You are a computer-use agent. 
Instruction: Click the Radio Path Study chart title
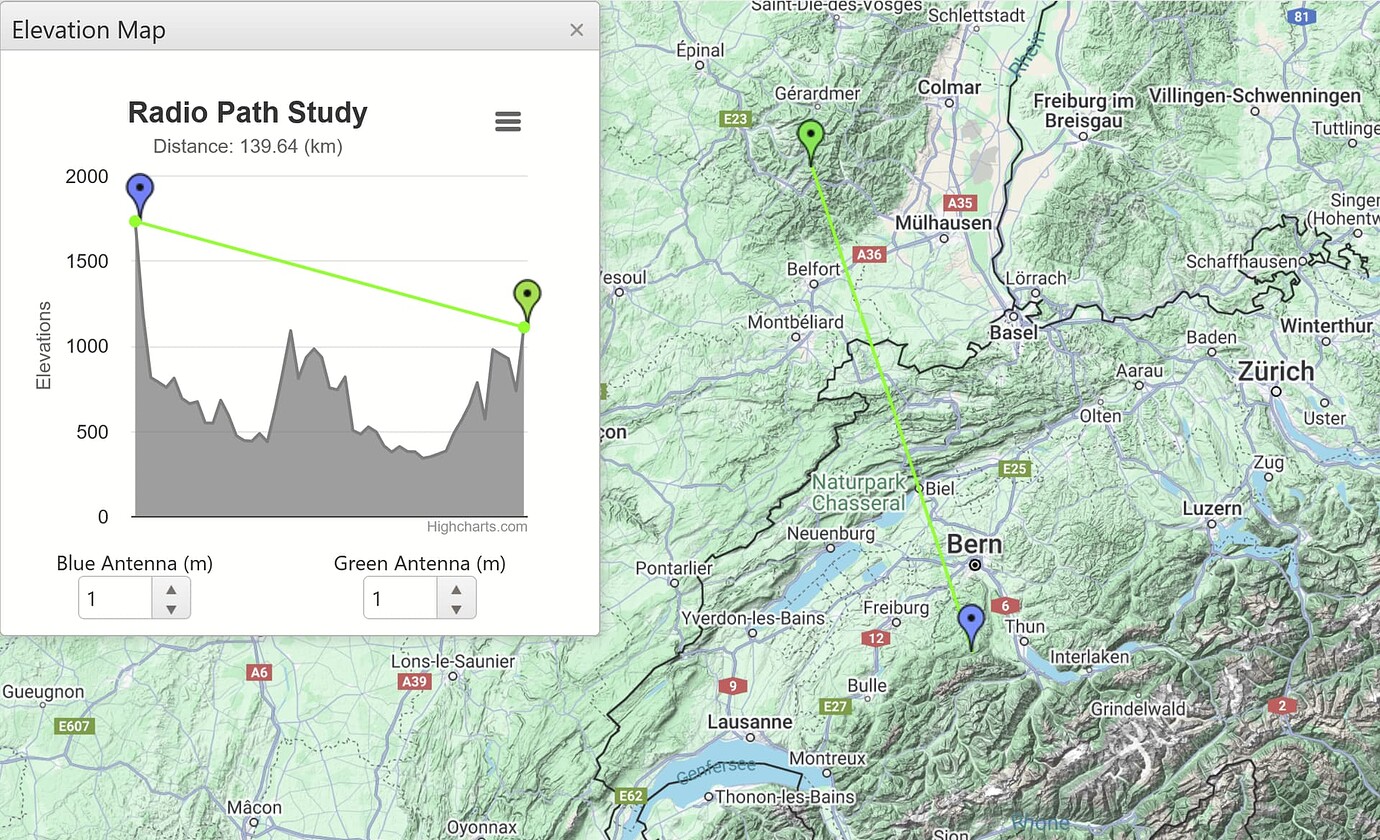247,112
